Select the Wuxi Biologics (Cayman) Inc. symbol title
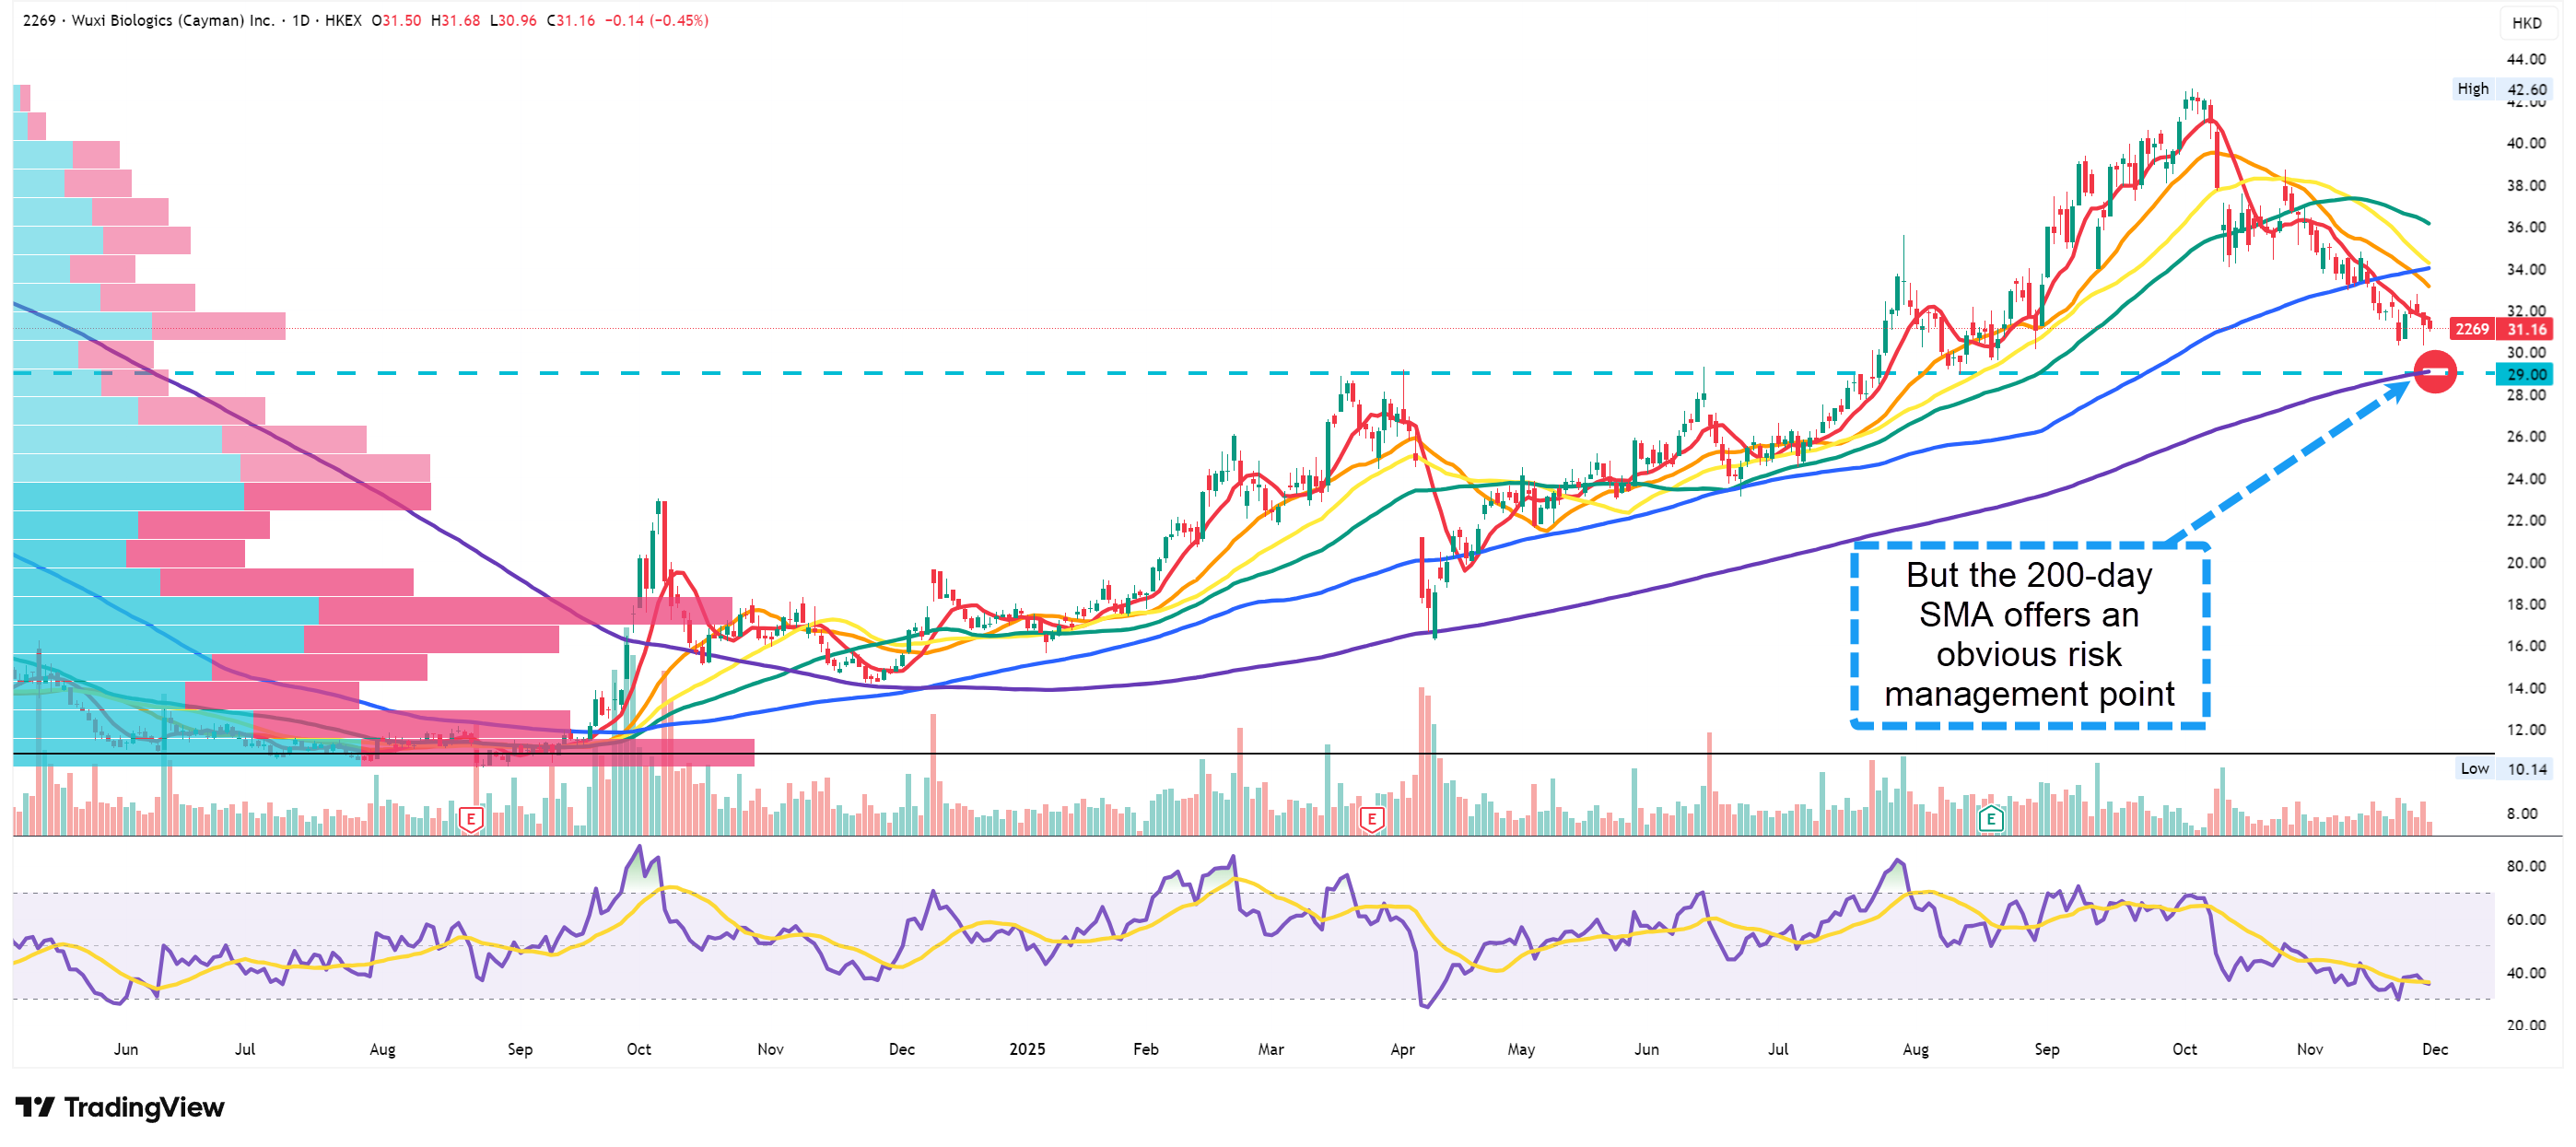The width and height of the screenshot is (2576, 1147). click(173, 20)
